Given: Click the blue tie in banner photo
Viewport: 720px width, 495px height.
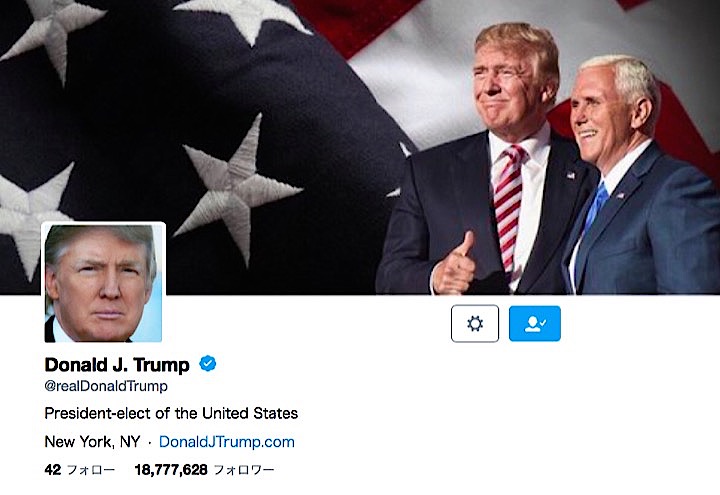Looking at the screenshot, I should (x=595, y=207).
